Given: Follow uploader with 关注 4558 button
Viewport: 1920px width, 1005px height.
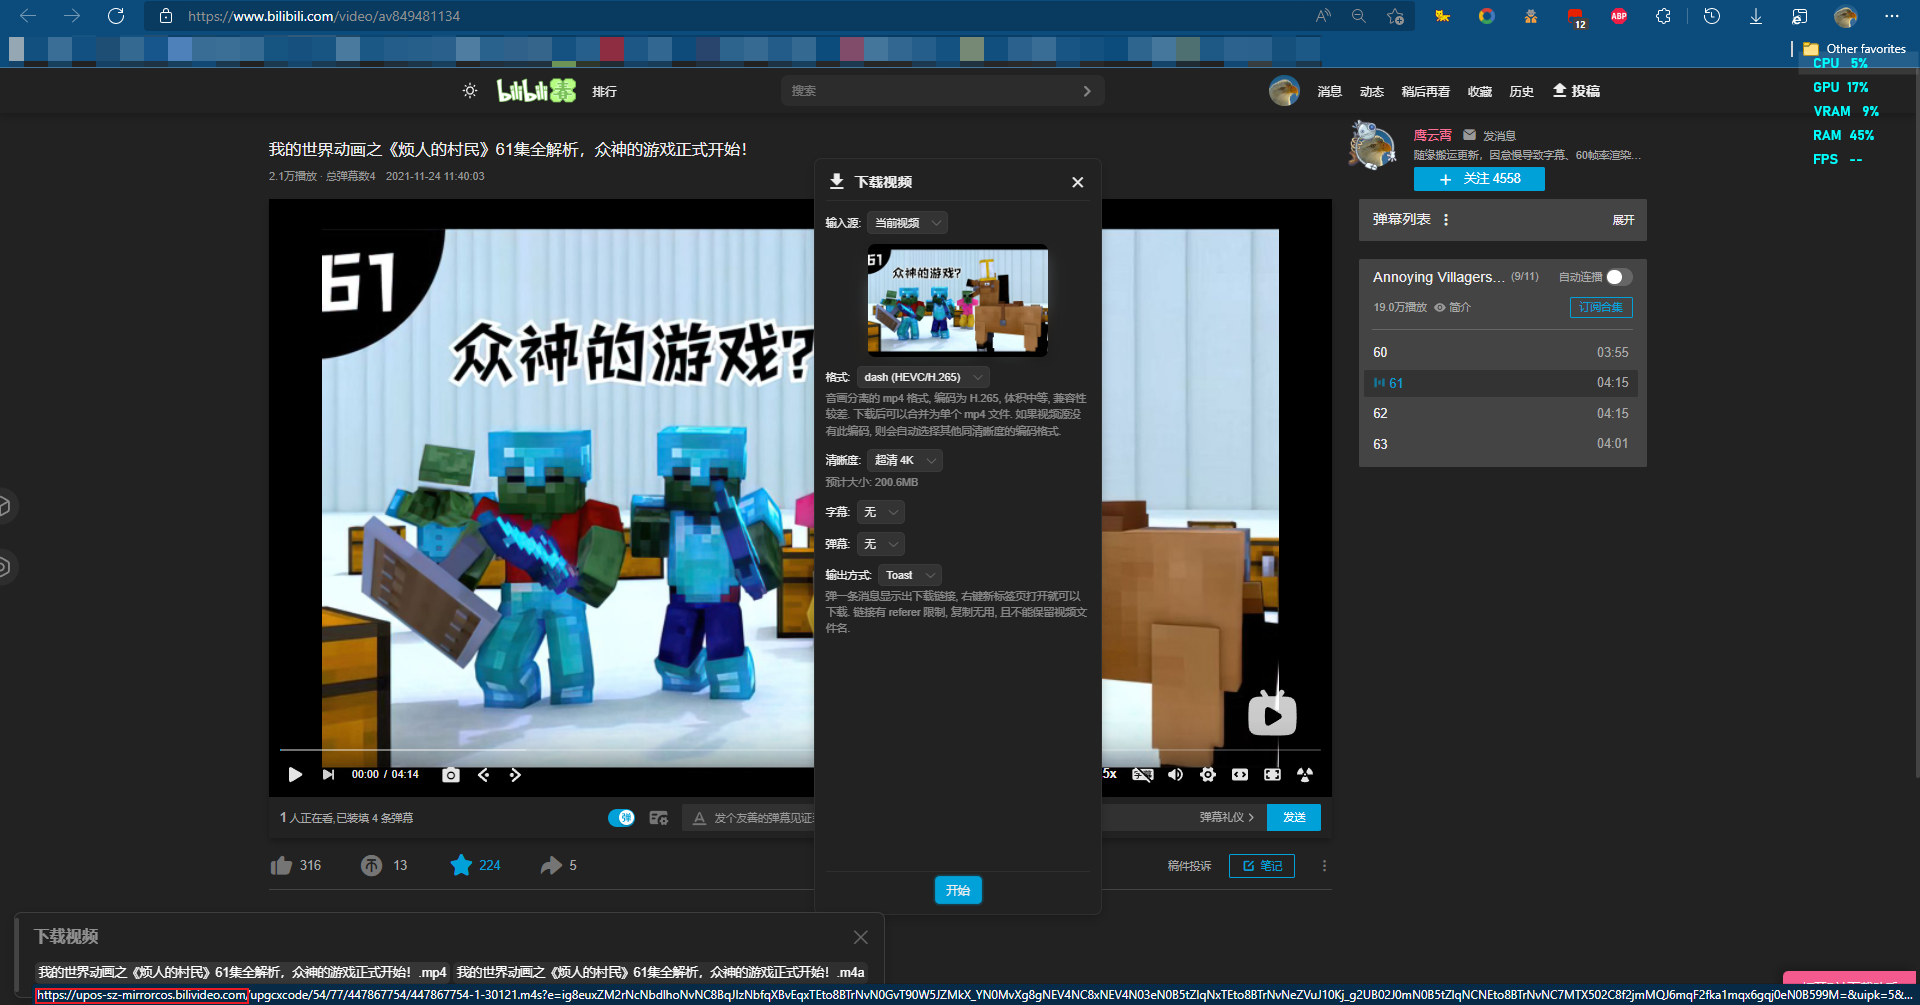Looking at the screenshot, I should click(1479, 179).
